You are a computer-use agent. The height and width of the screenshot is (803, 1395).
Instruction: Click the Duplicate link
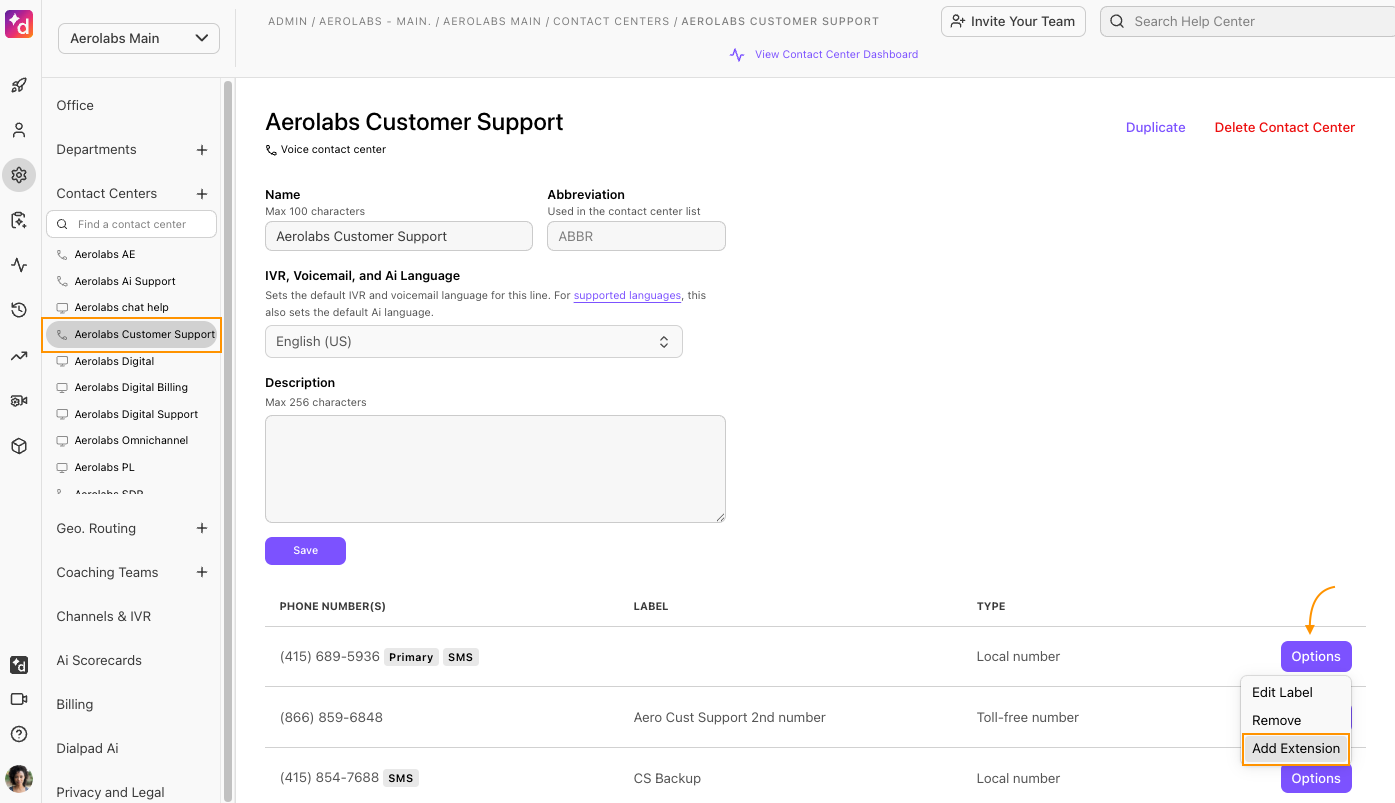(x=1155, y=128)
